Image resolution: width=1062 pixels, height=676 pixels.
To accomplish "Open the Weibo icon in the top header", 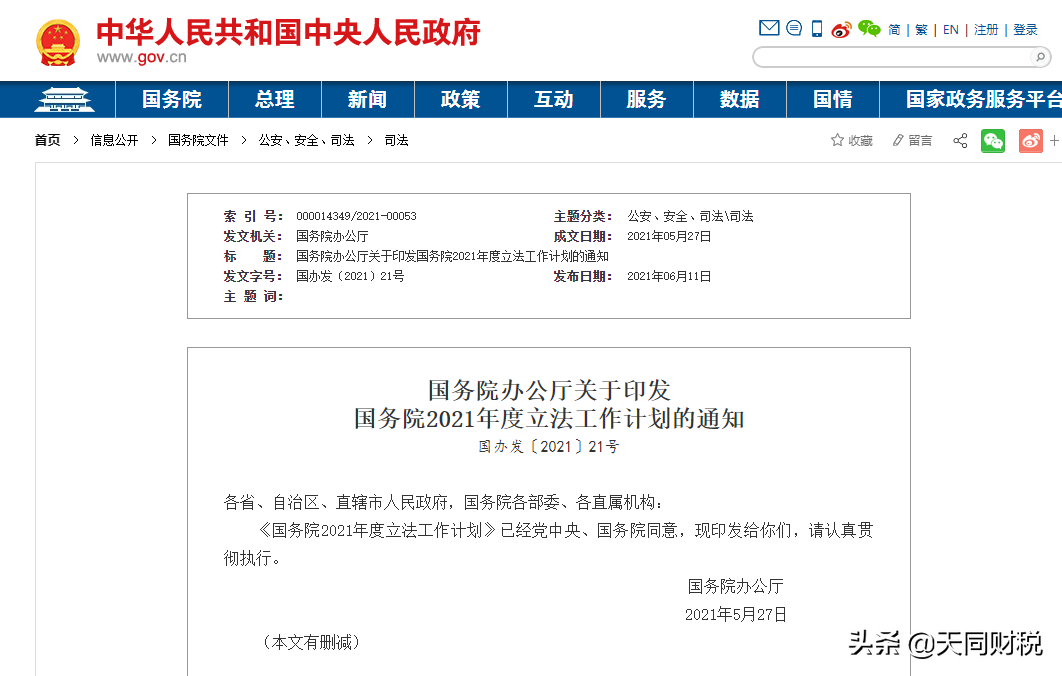I will [841, 29].
